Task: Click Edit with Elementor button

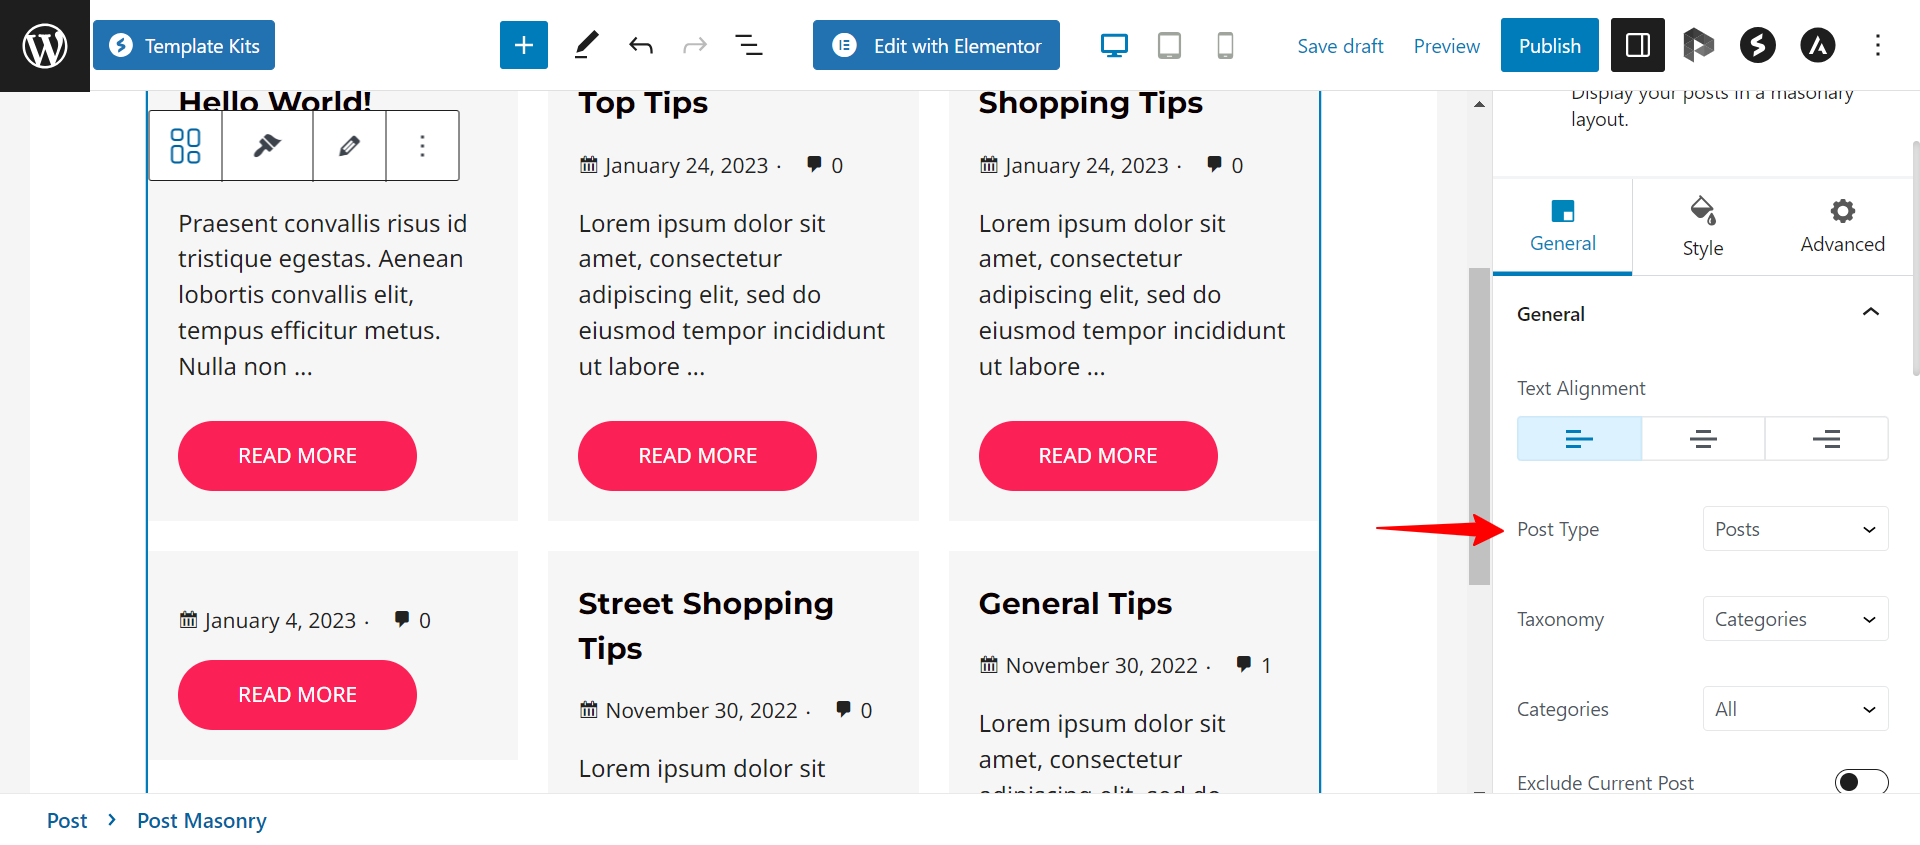Action: [x=936, y=46]
